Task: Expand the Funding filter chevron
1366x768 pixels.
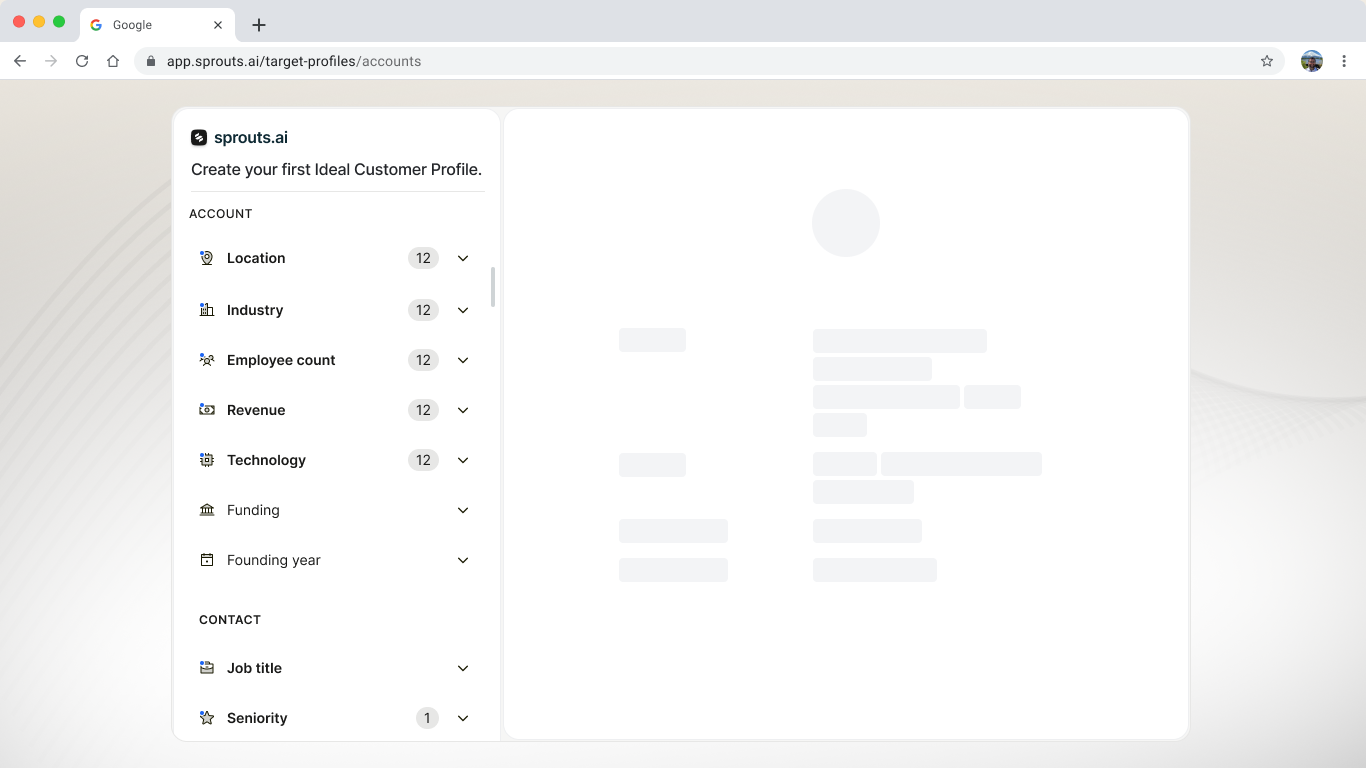Action: click(463, 510)
